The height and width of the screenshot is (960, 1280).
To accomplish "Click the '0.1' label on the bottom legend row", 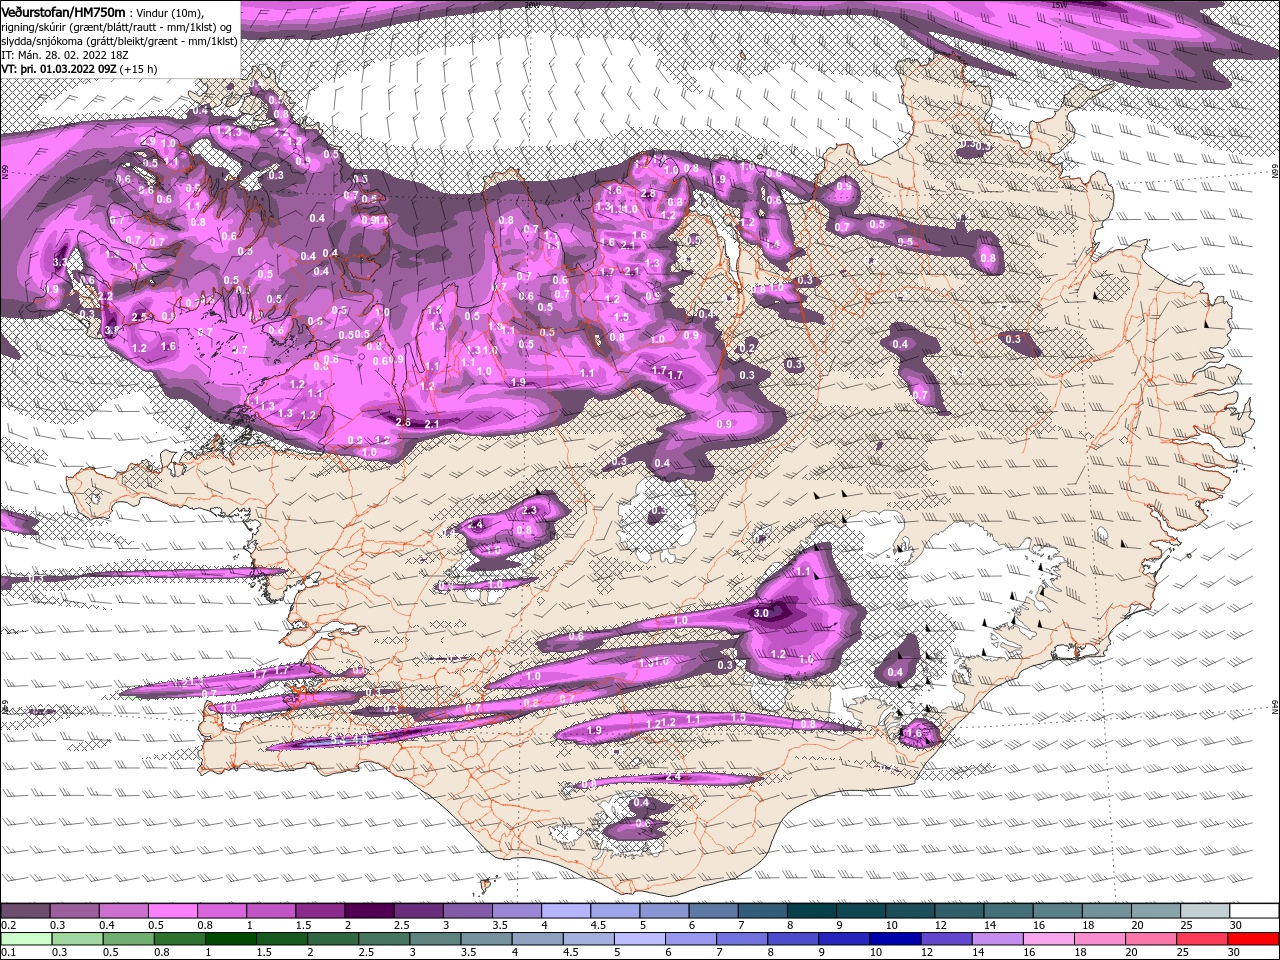I will tap(9, 952).
